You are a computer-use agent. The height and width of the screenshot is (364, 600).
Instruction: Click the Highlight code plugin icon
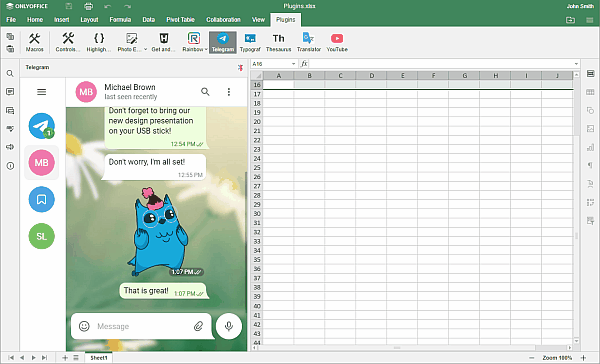[99, 42]
